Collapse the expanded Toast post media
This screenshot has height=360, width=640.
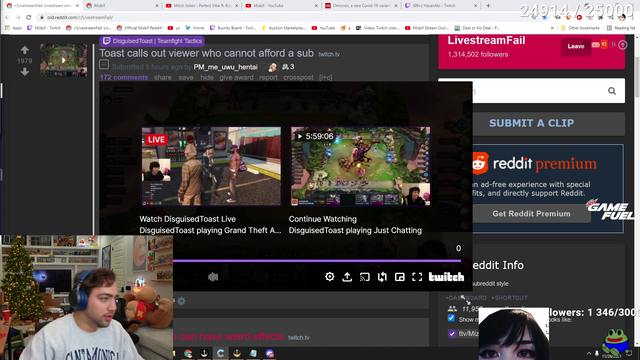(104, 64)
